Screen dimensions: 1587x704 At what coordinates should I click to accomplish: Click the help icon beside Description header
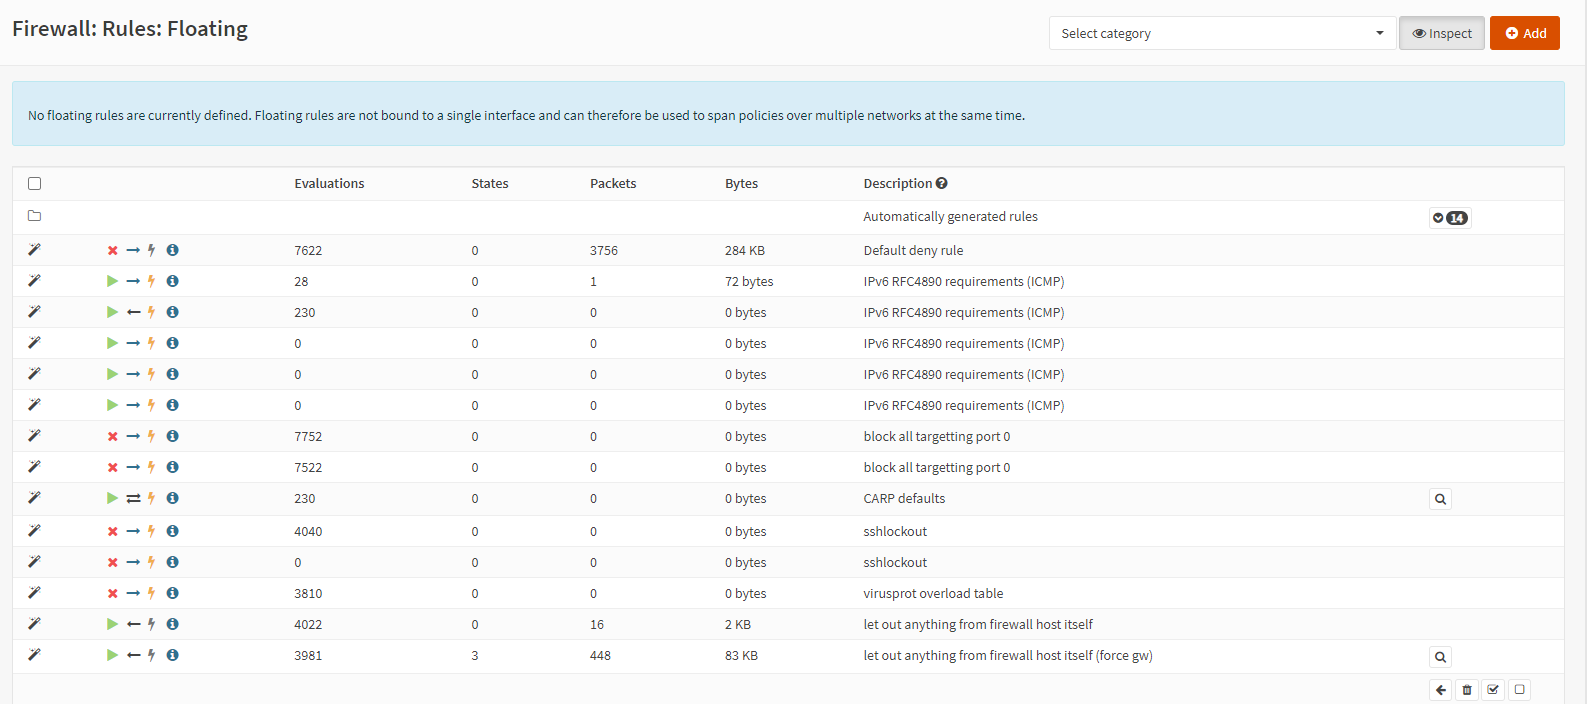point(942,183)
